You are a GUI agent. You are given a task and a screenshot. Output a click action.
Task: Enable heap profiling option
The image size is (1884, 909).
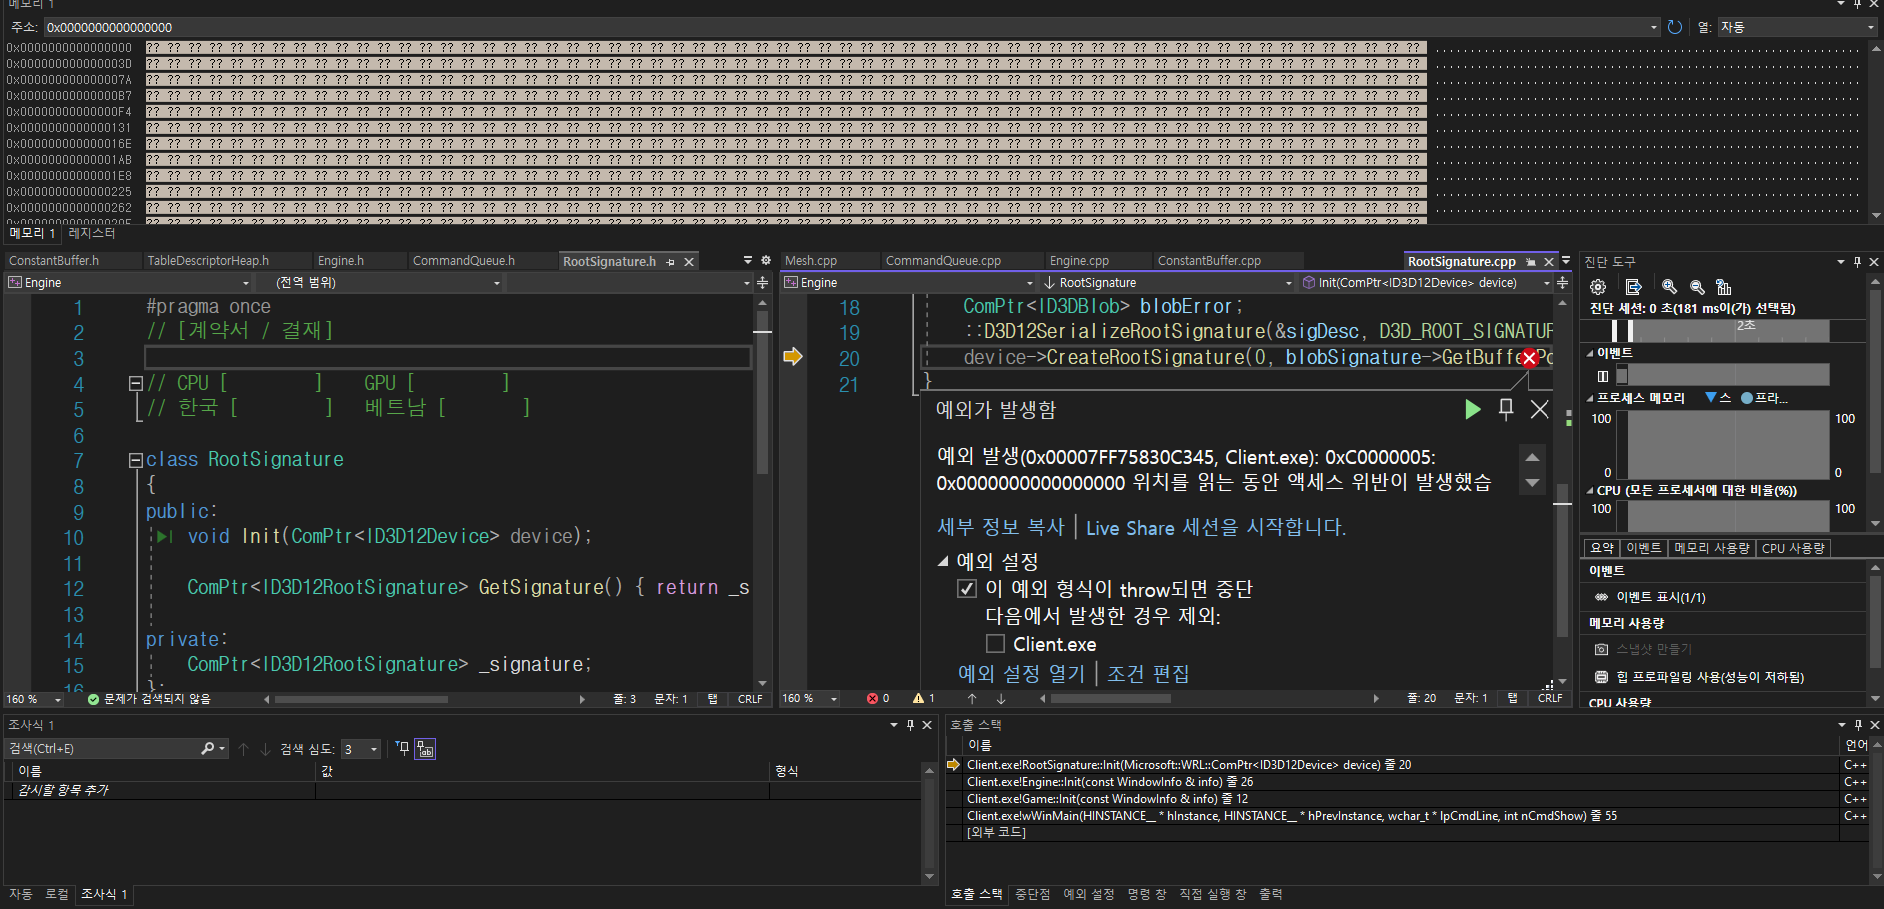click(1710, 677)
